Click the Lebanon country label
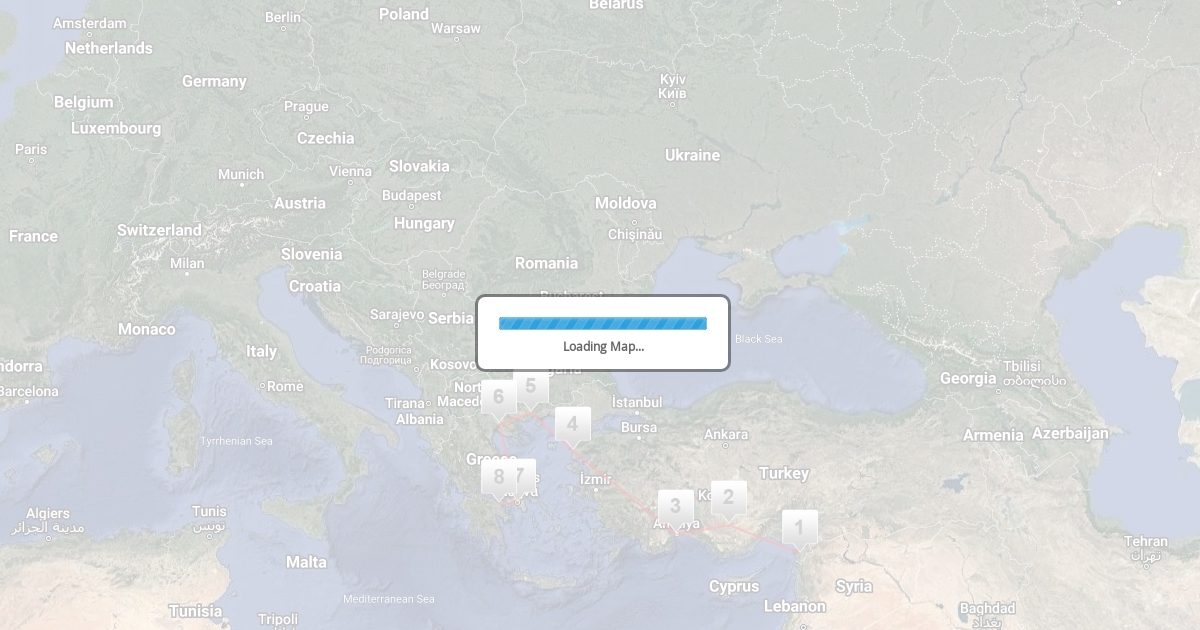The image size is (1200, 630). point(795,606)
